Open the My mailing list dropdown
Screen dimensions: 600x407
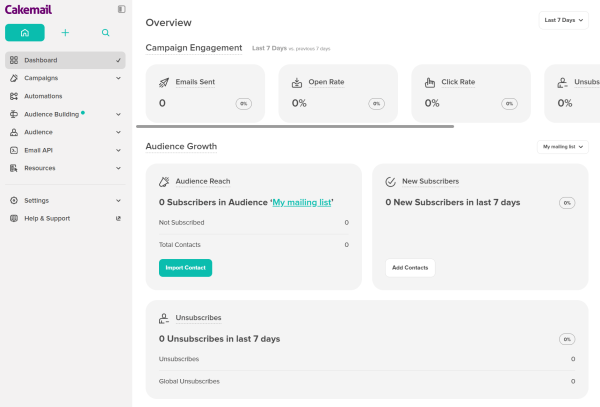(x=563, y=147)
